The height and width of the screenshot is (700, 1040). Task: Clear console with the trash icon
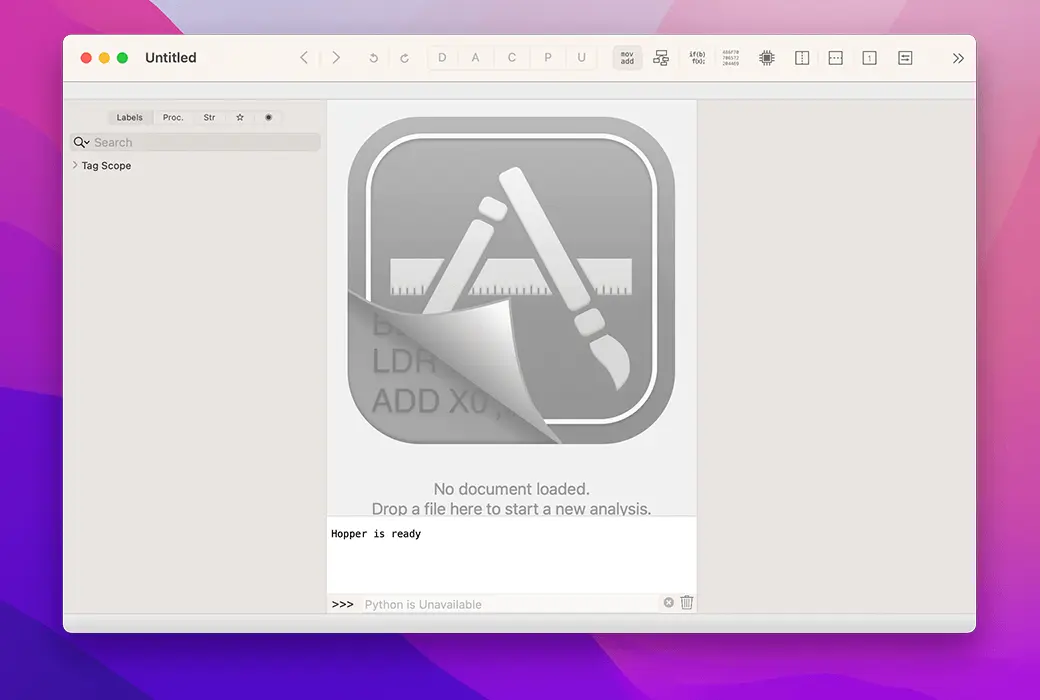click(x=686, y=602)
